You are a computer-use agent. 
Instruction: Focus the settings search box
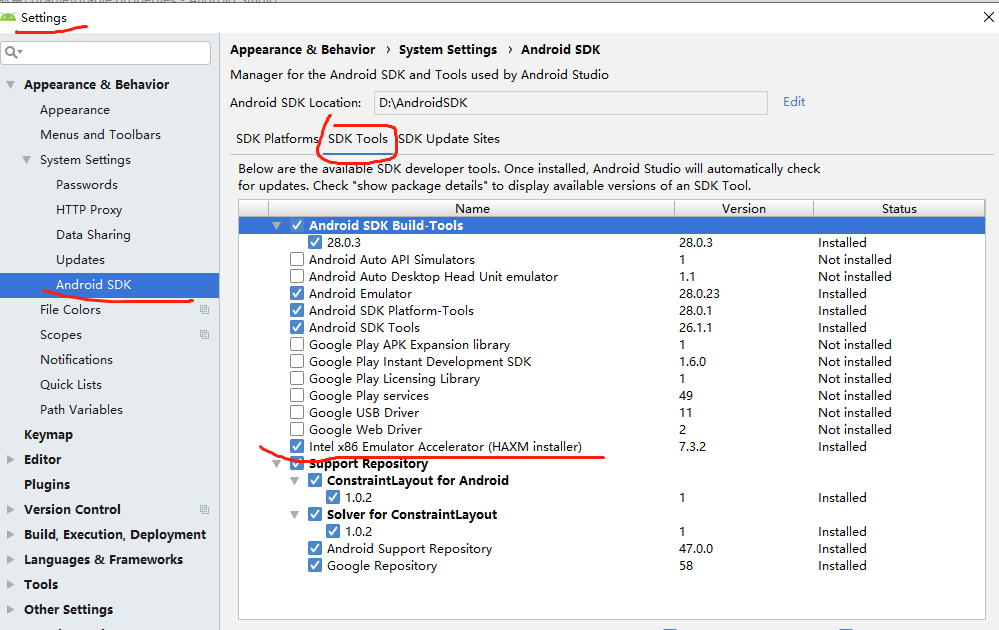pos(106,52)
